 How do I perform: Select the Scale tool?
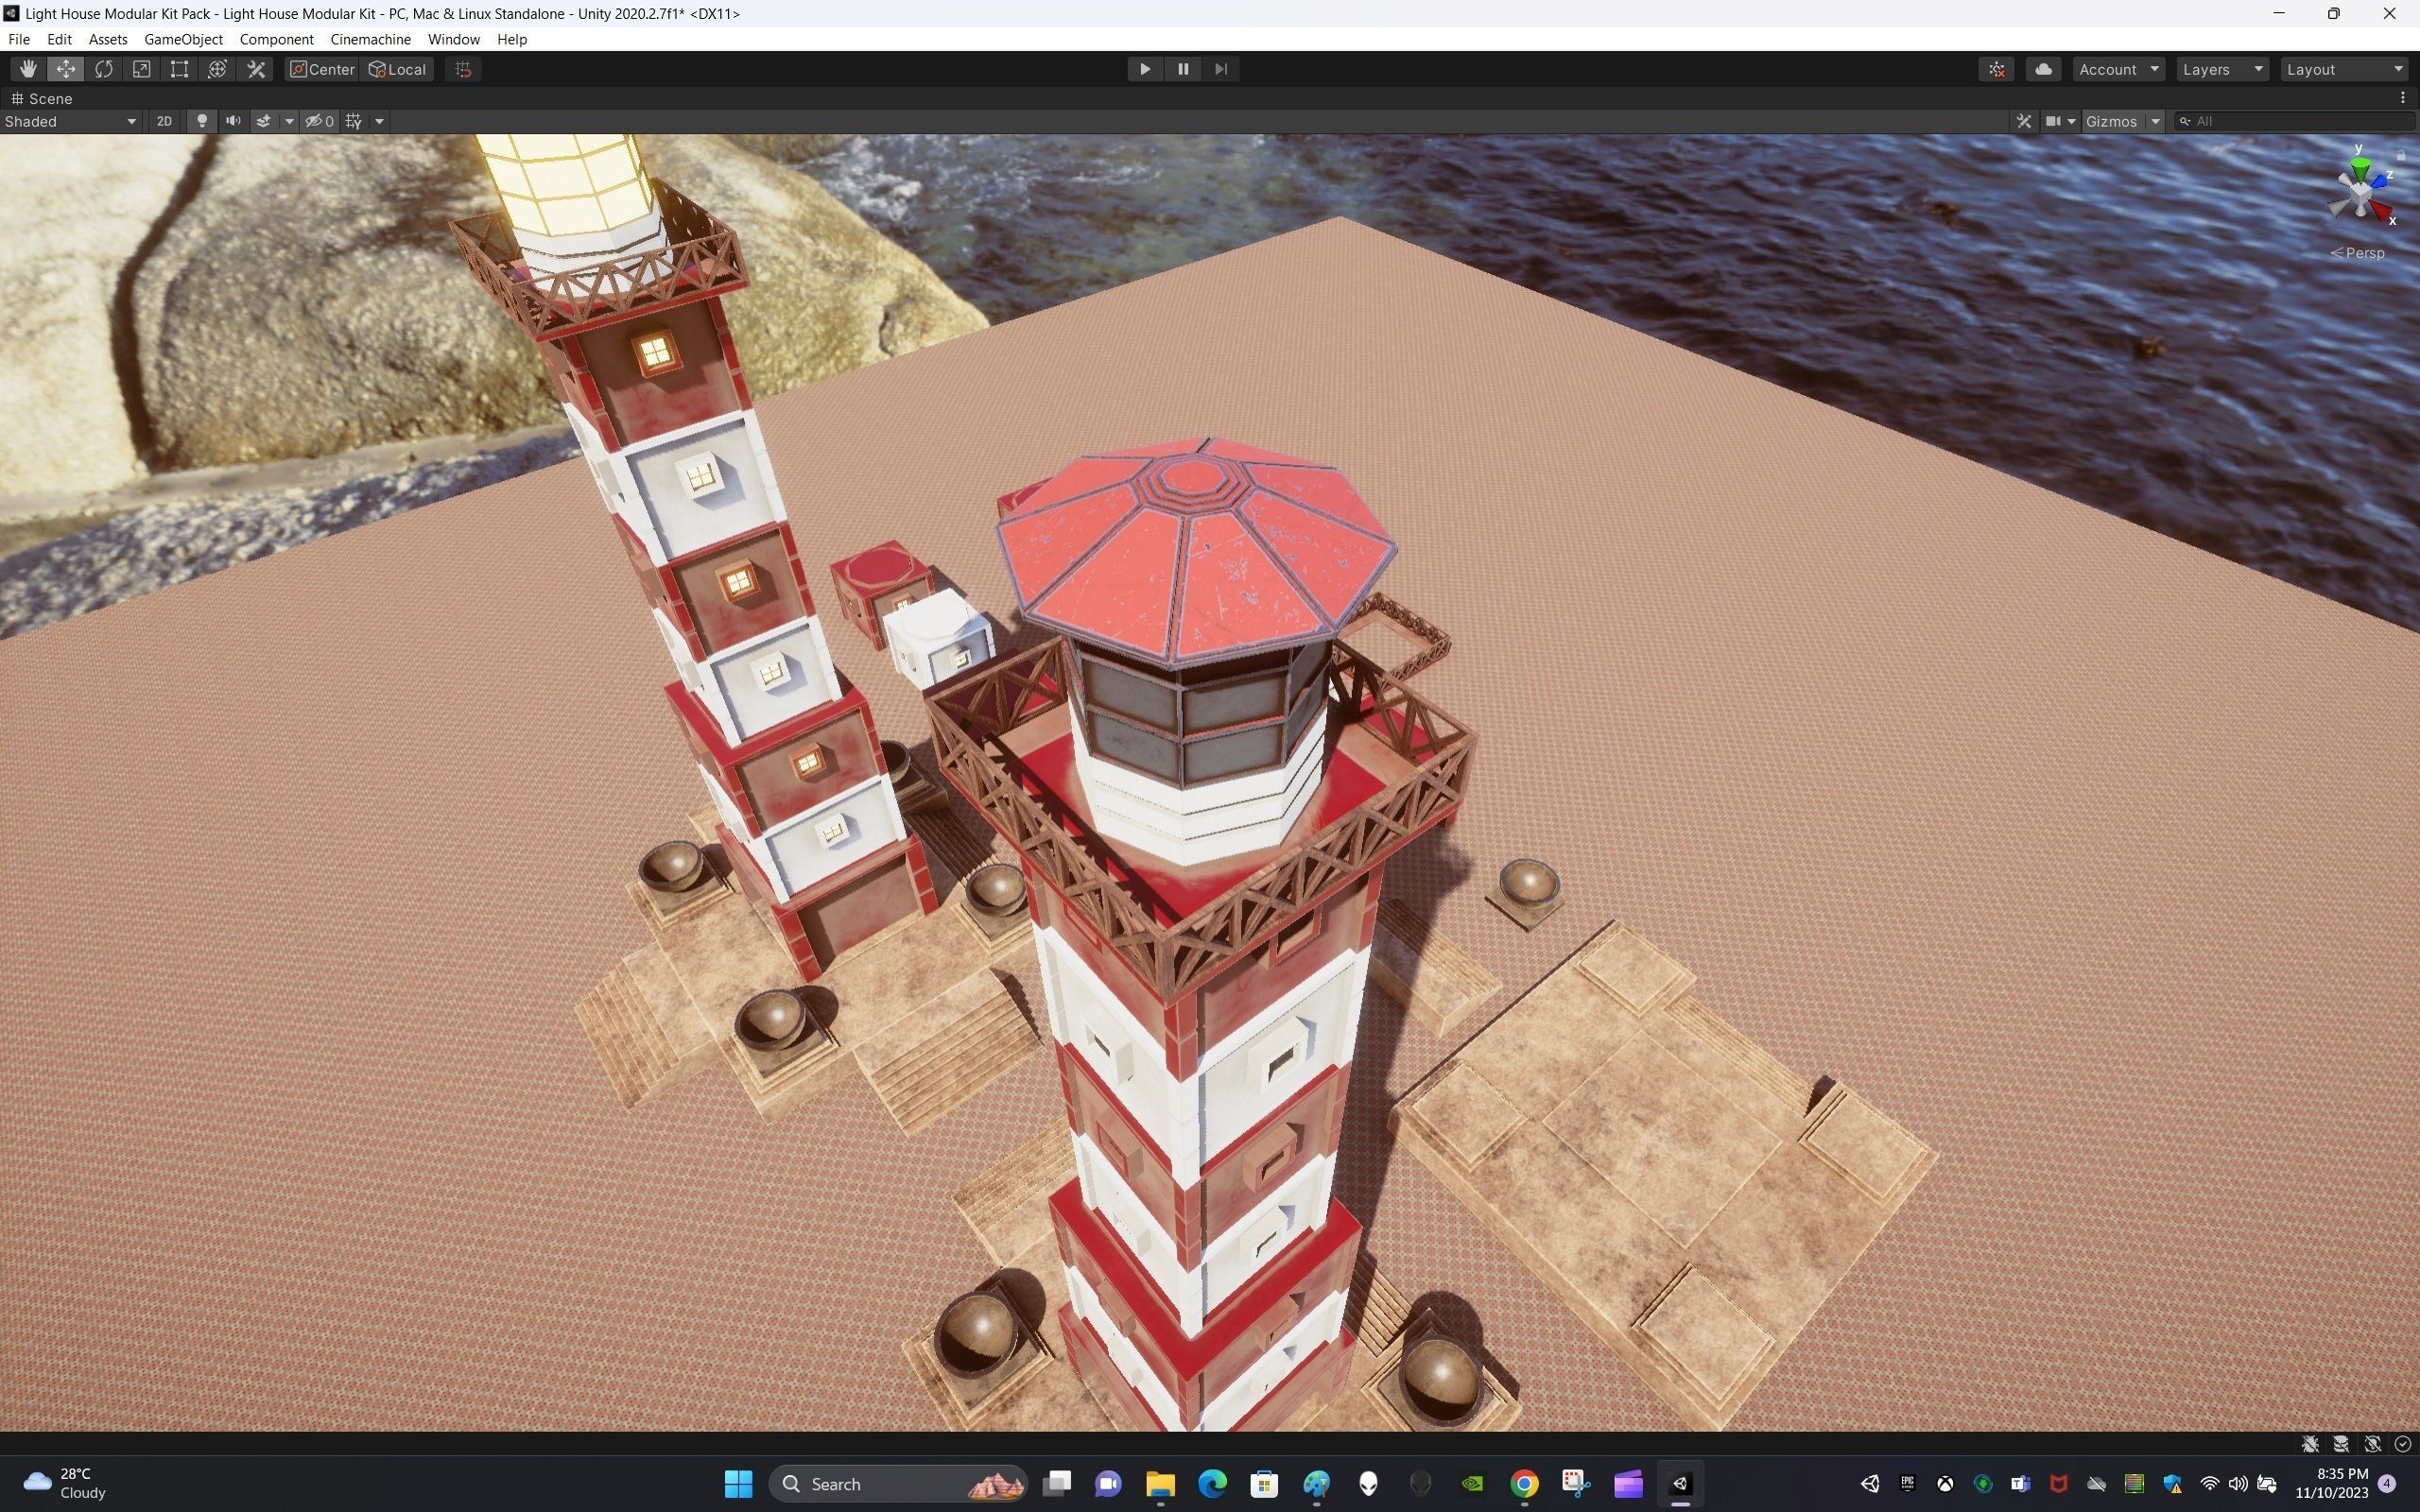coord(142,69)
